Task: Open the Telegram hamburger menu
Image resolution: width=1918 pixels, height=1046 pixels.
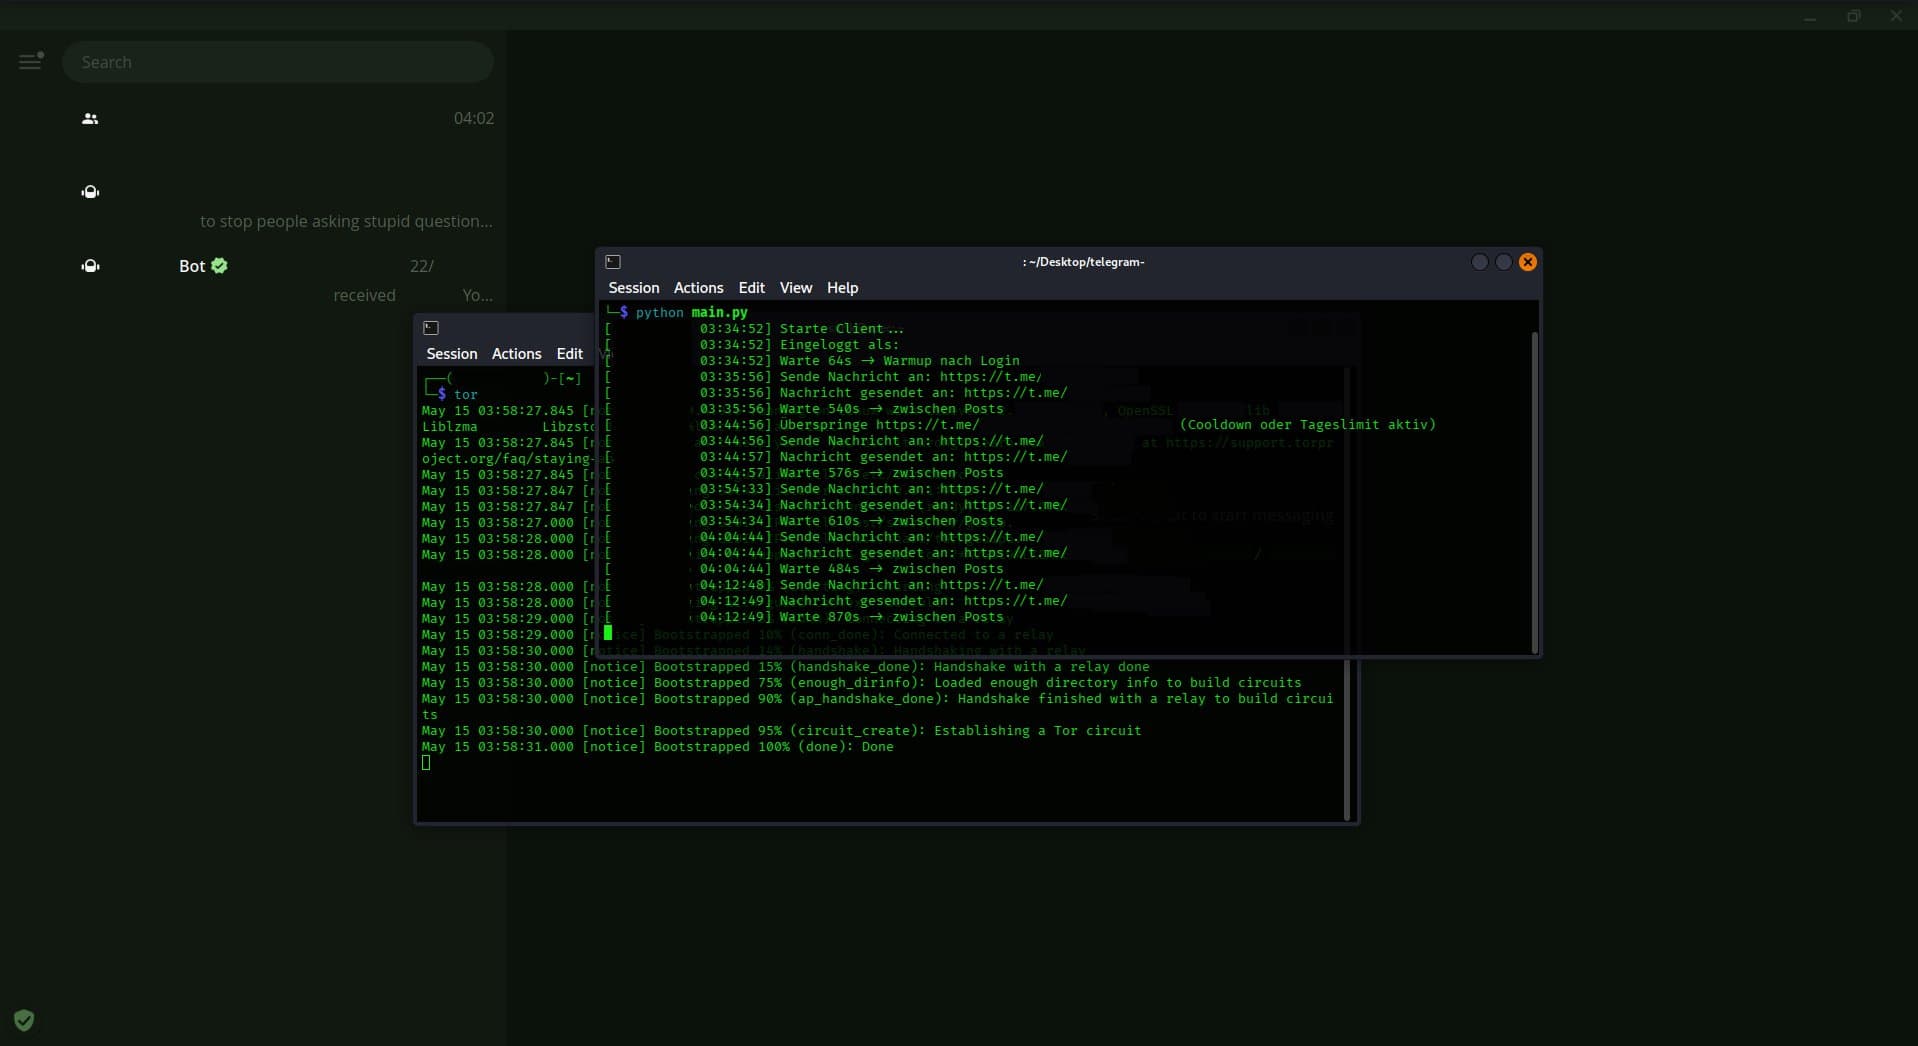Action: pos(31,62)
